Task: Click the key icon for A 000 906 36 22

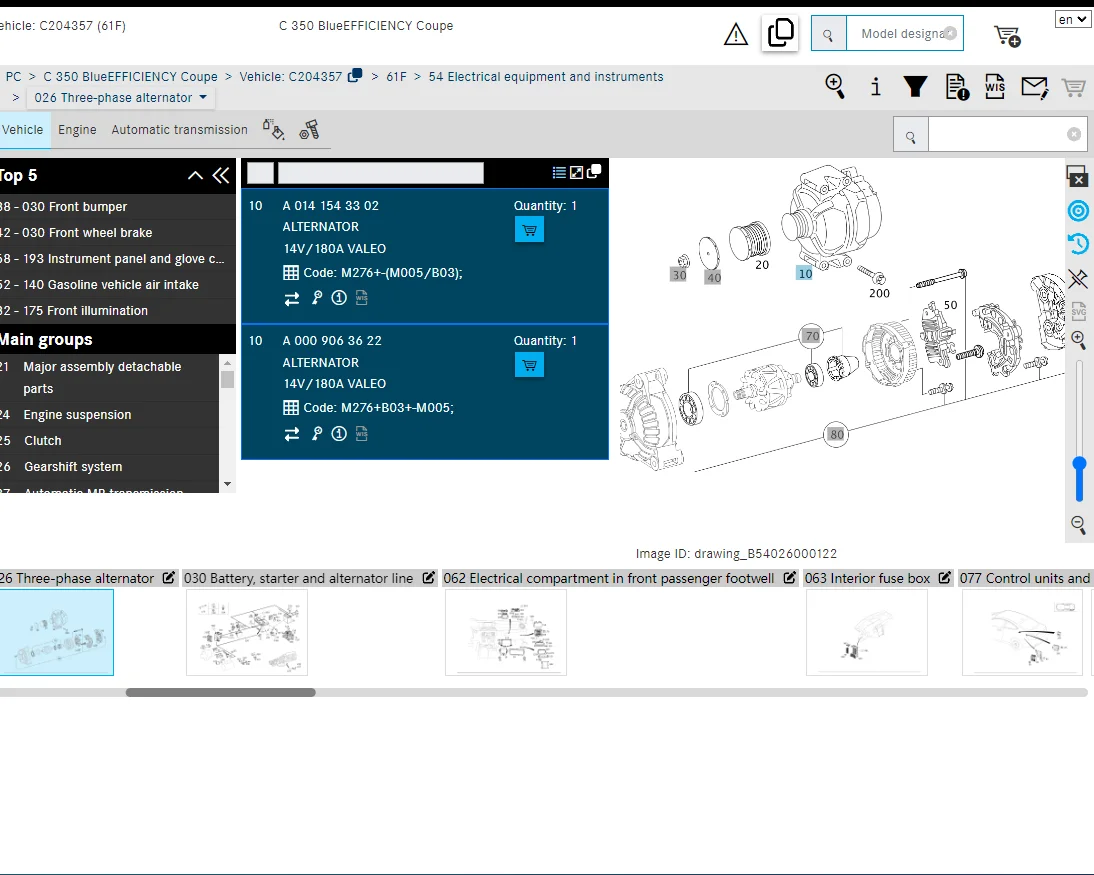Action: coord(317,433)
